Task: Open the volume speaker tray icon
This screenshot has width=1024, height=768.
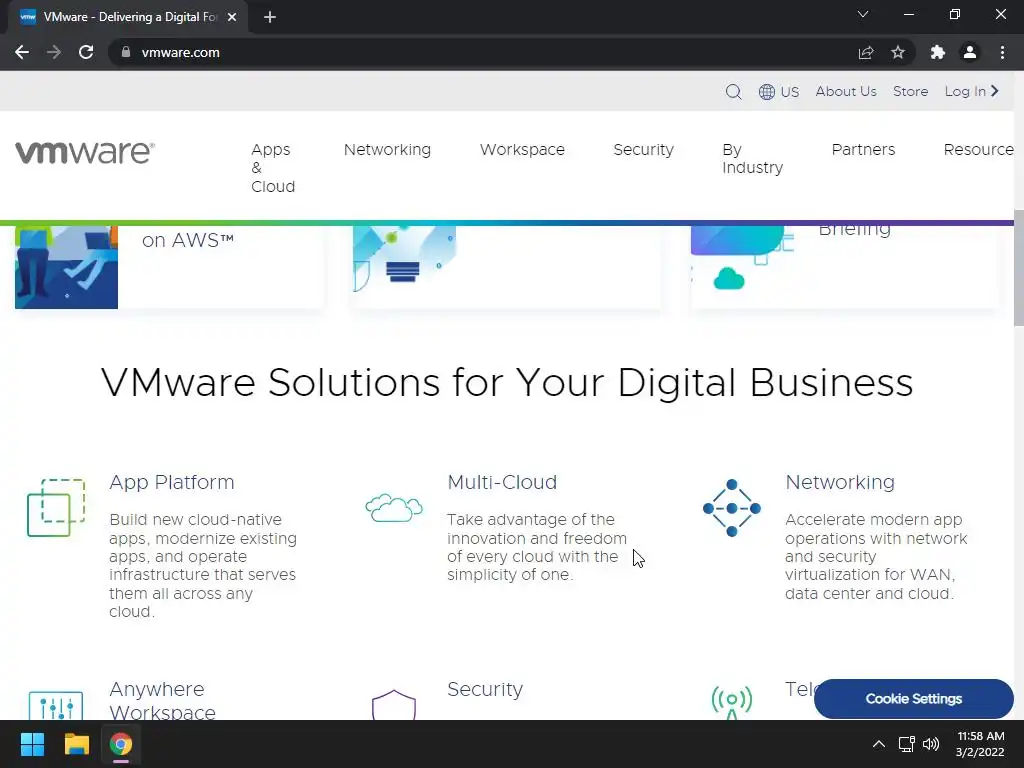Action: pos(931,744)
